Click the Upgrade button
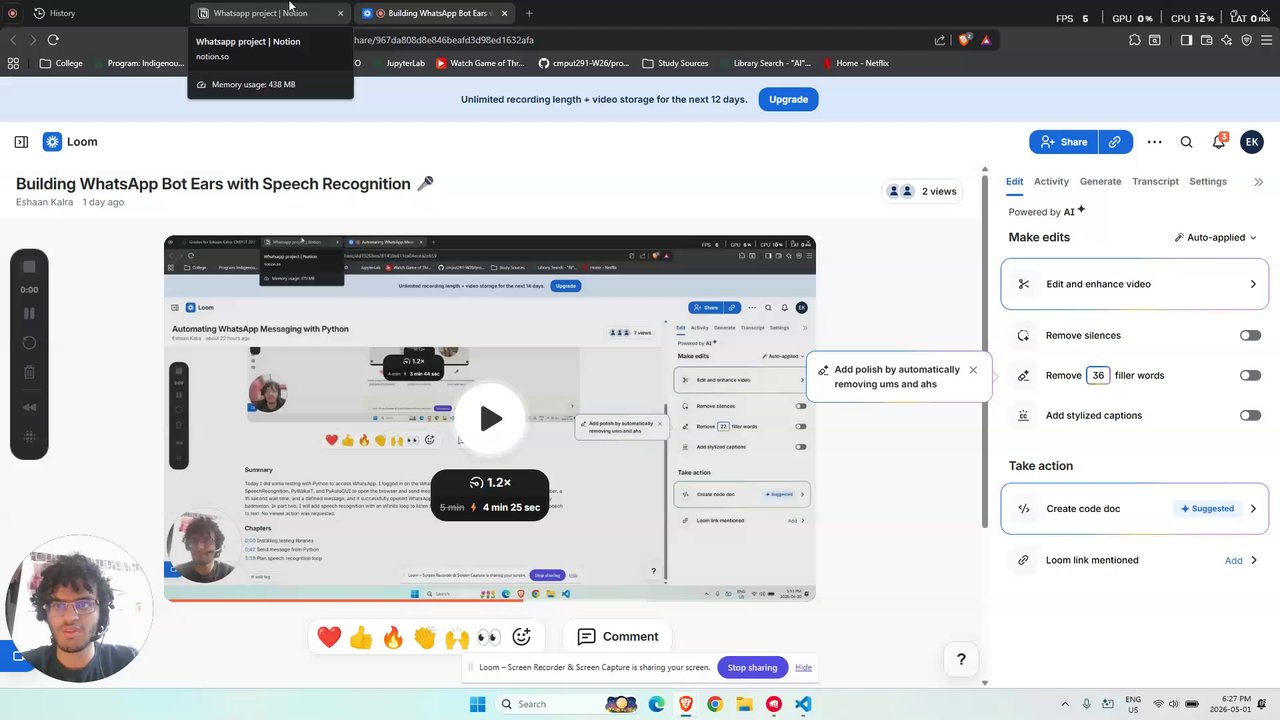The width and height of the screenshot is (1280, 720). click(x=788, y=100)
